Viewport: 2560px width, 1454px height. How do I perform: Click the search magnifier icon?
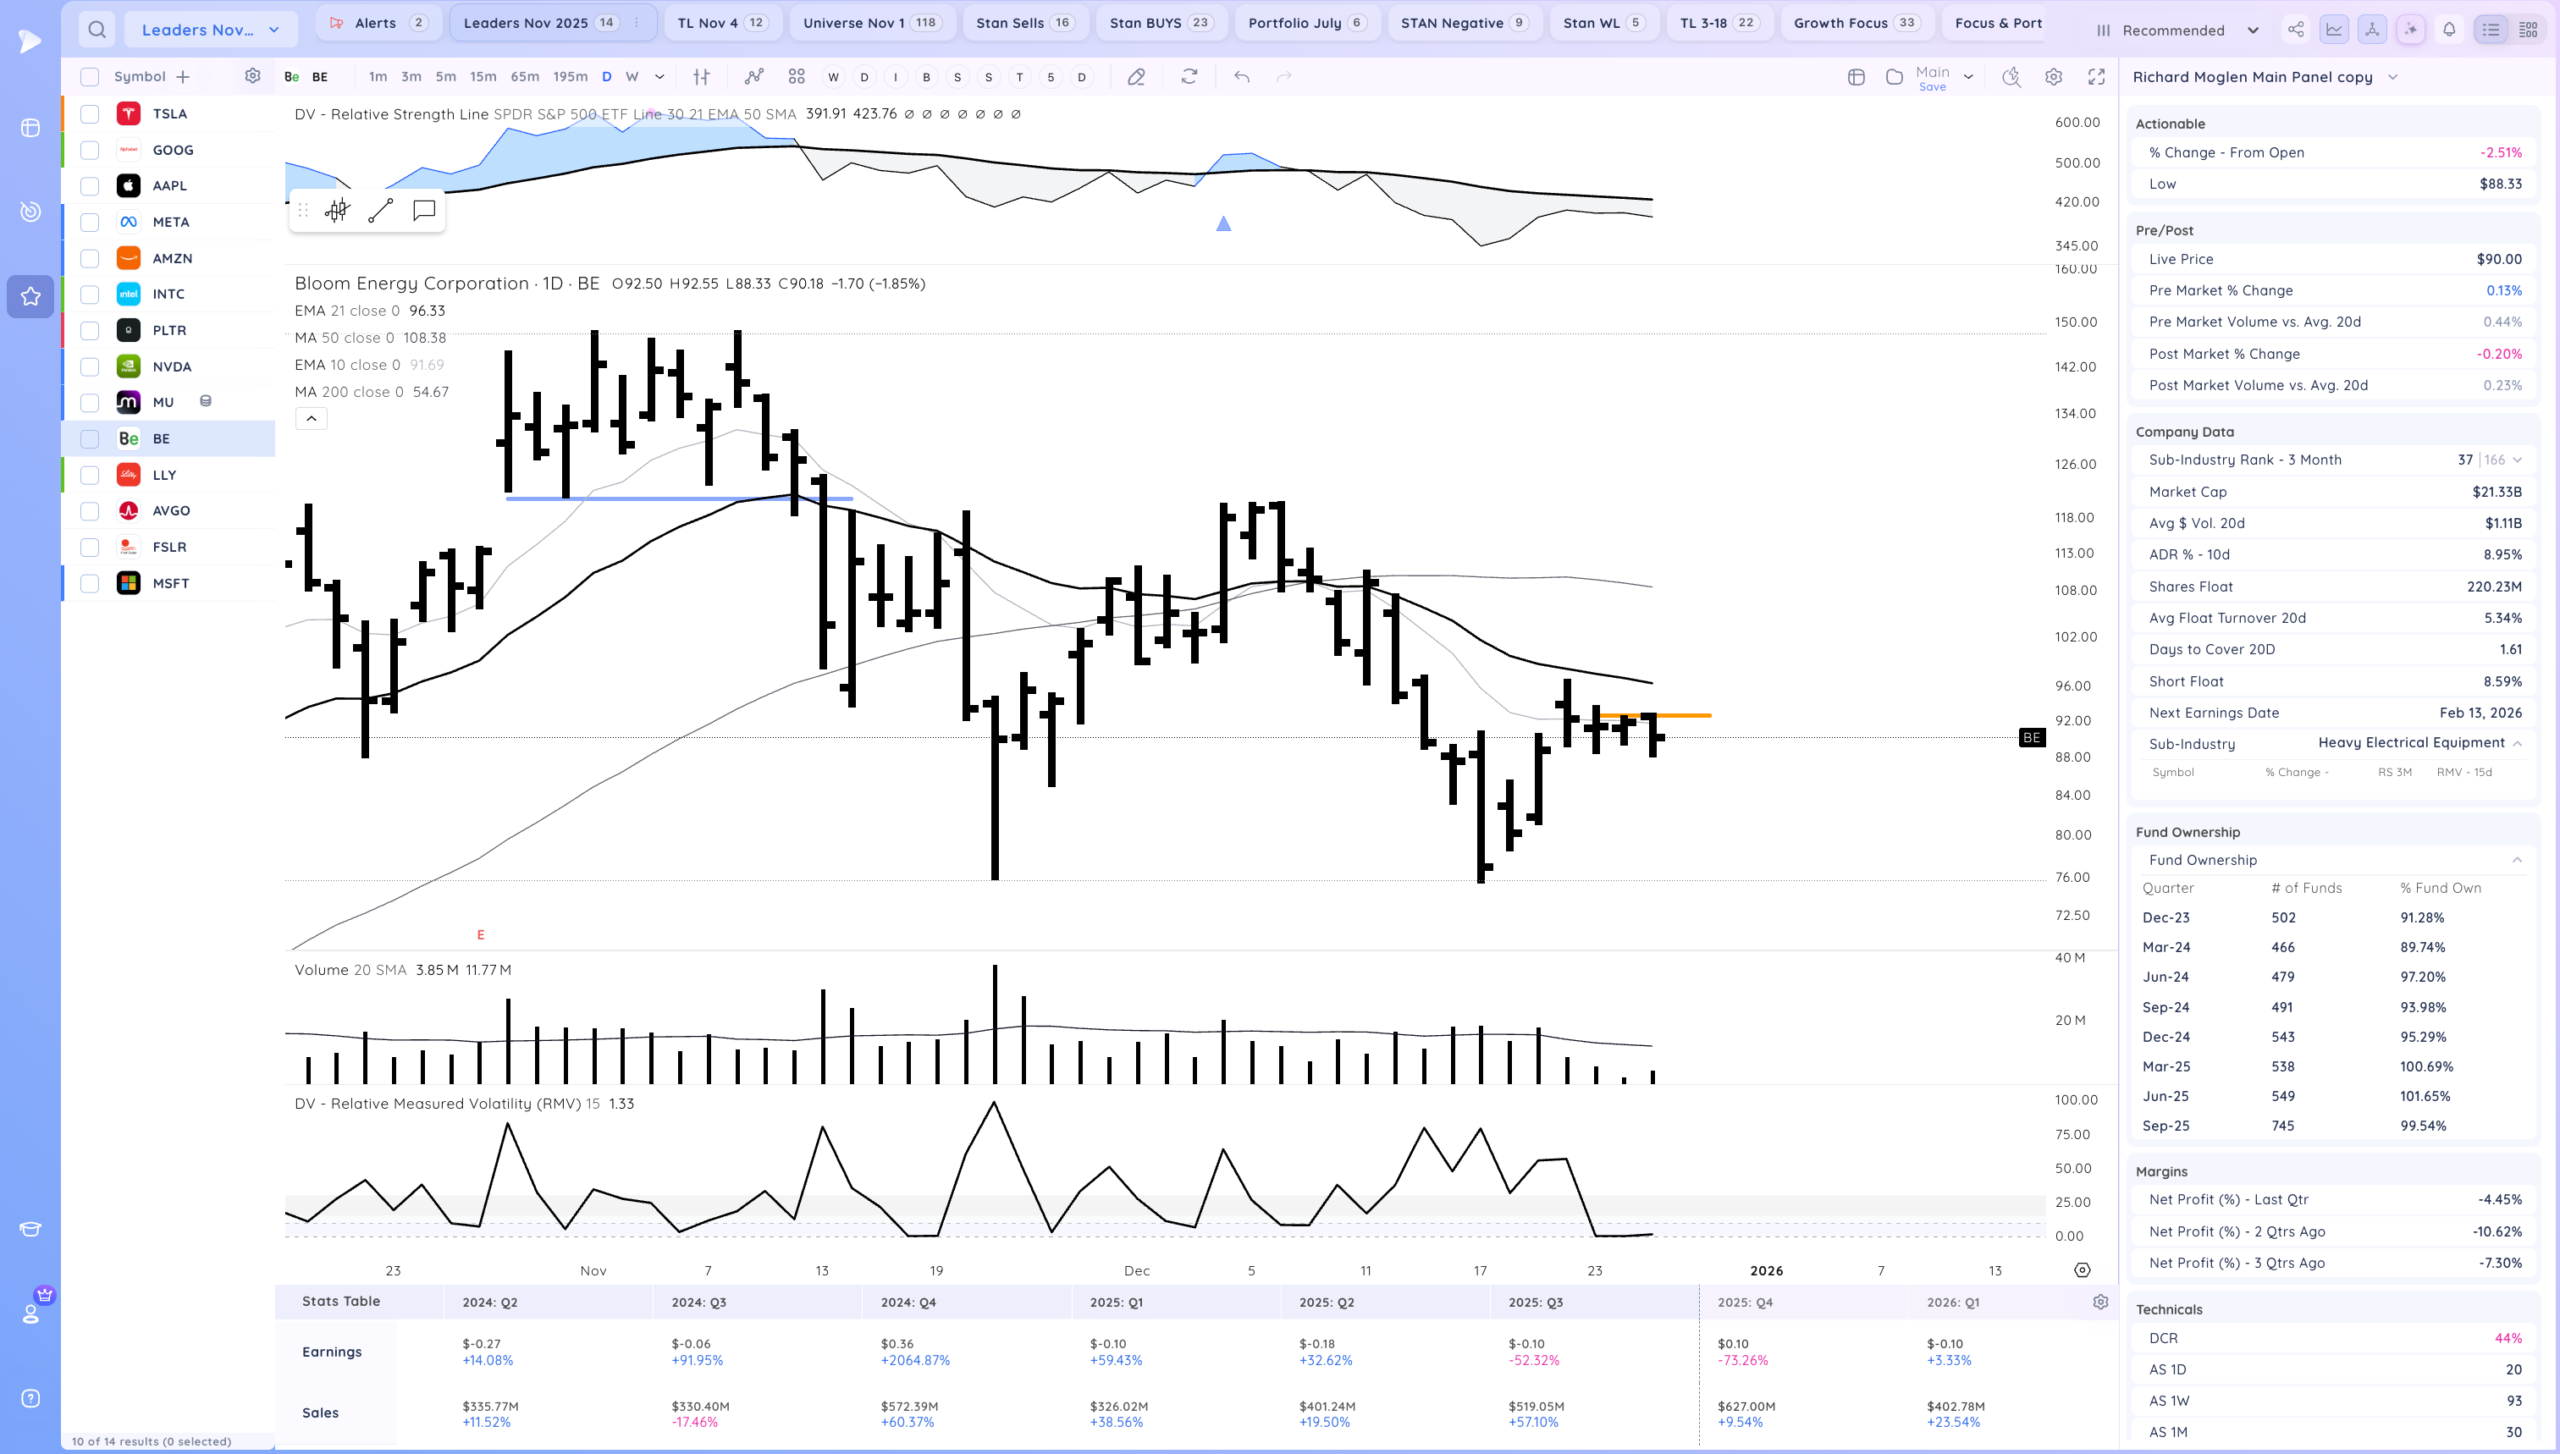click(x=96, y=30)
